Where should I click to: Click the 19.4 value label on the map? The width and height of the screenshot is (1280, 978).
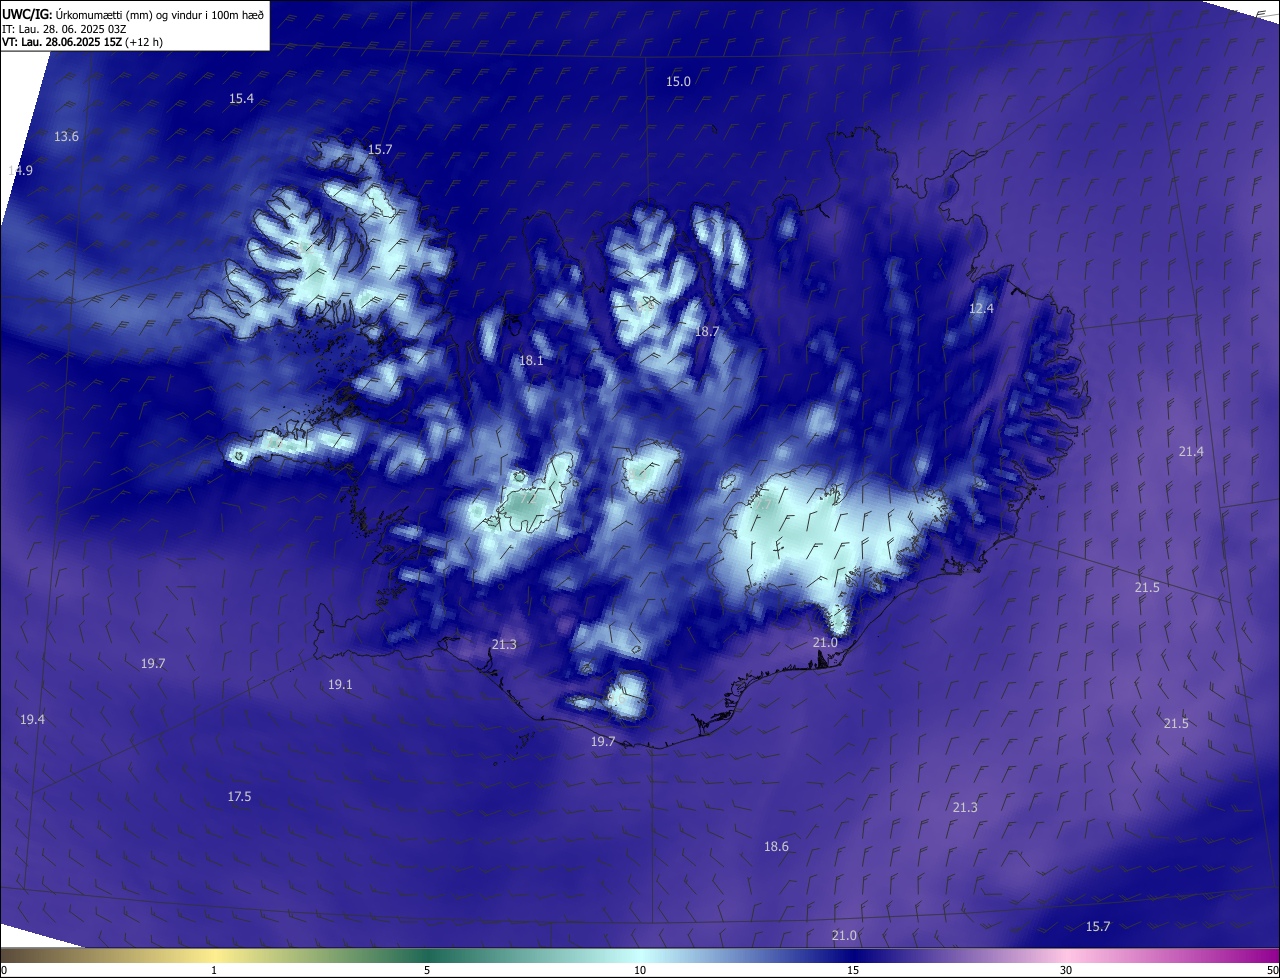32,719
